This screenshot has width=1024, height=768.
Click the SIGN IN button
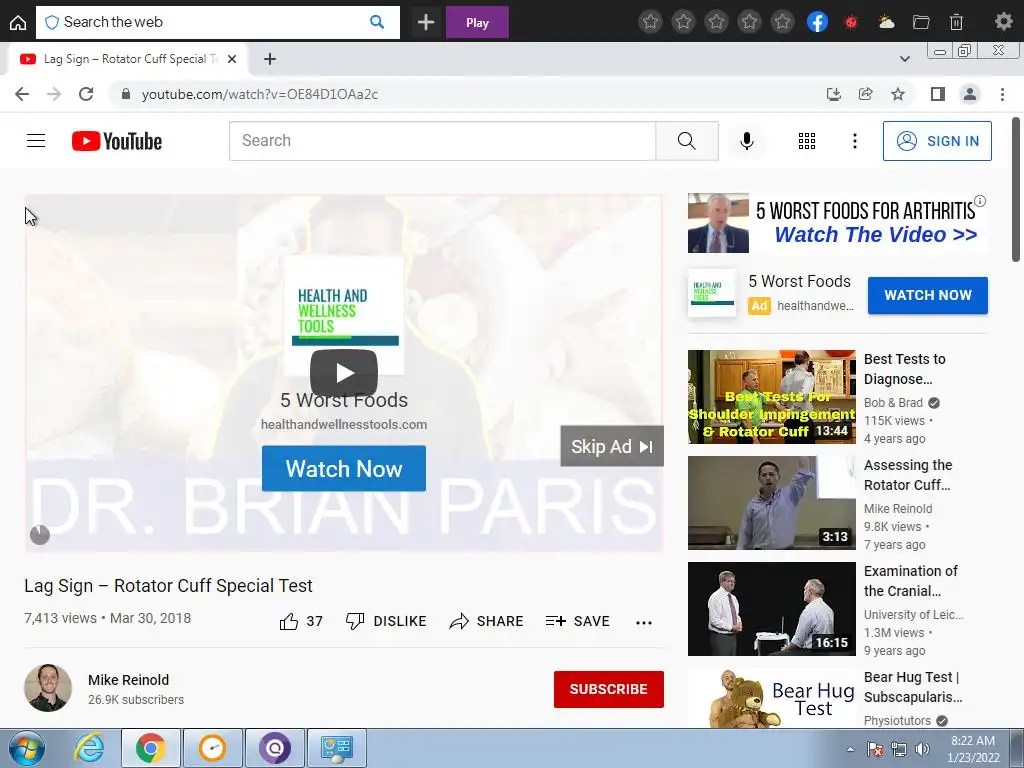[937, 140]
